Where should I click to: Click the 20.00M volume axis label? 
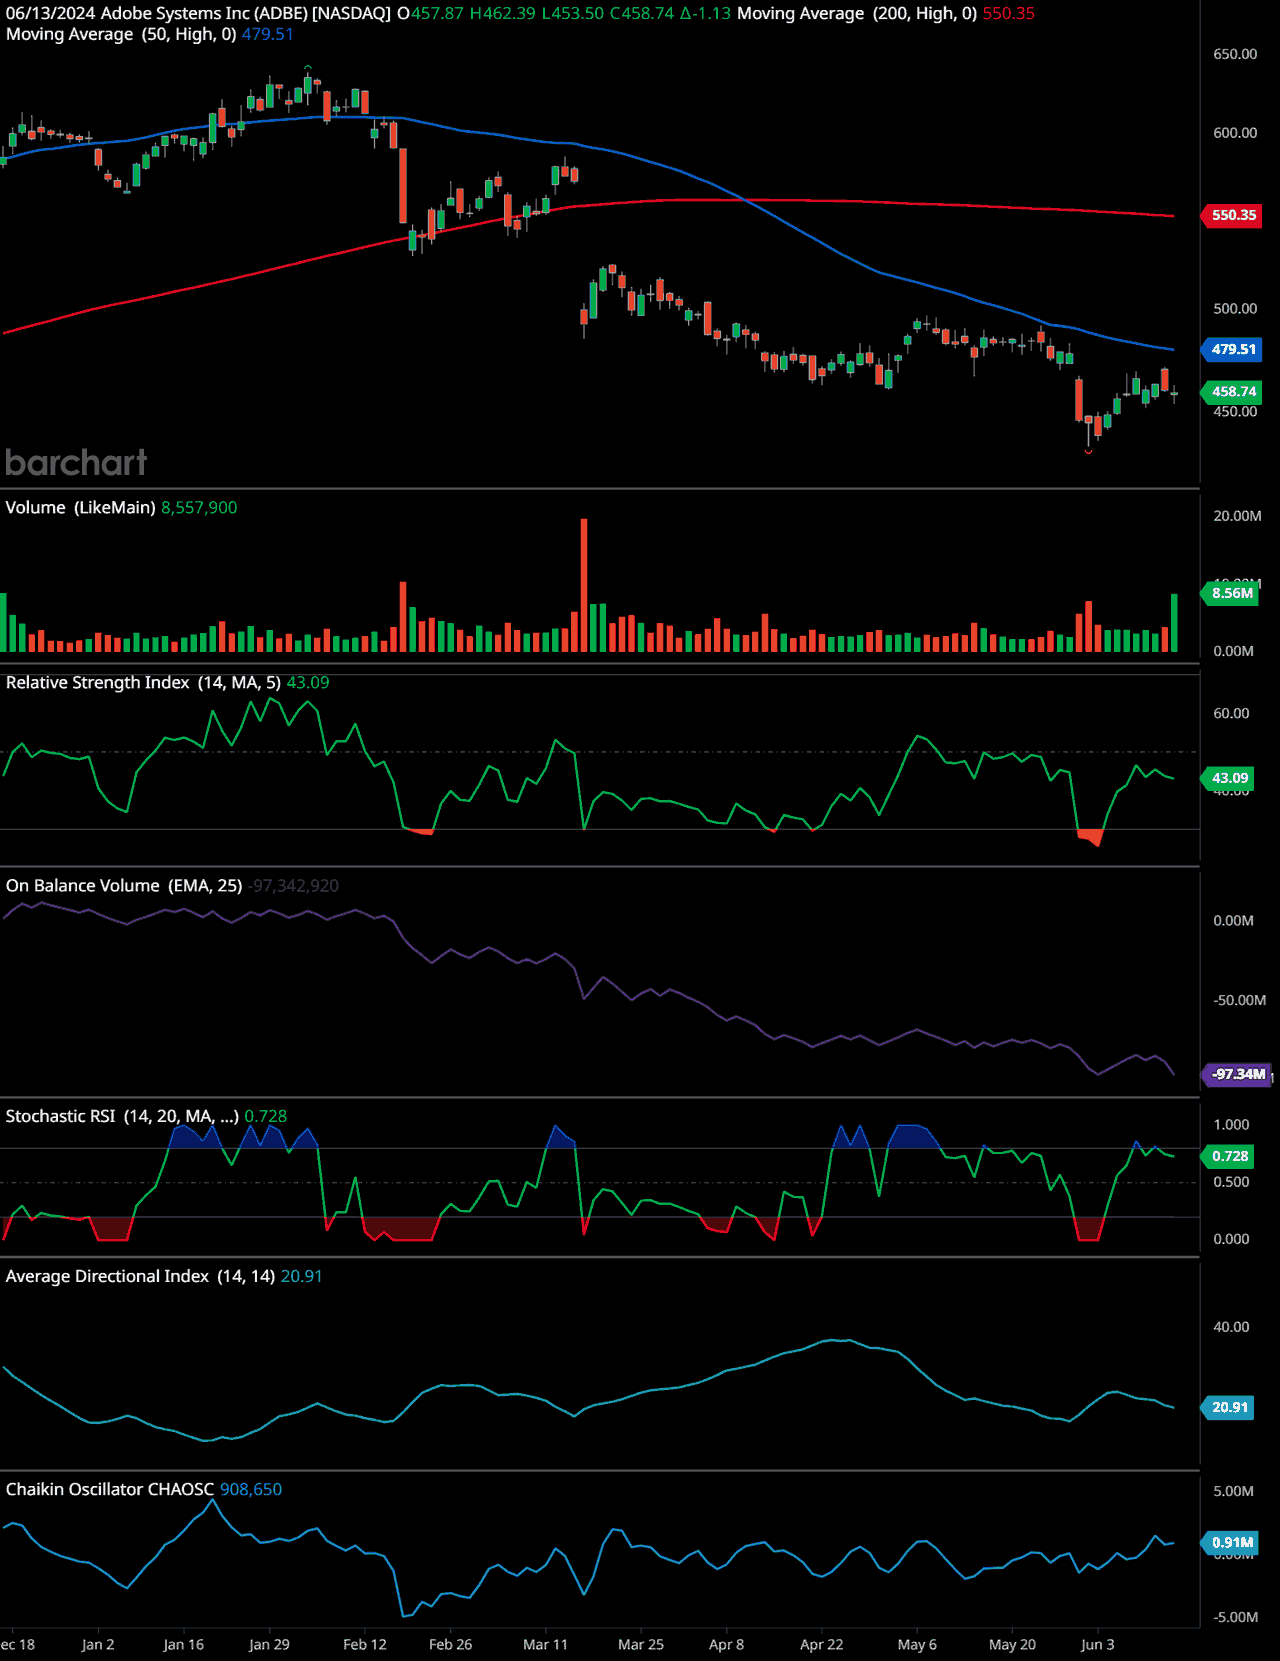(x=1237, y=516)
